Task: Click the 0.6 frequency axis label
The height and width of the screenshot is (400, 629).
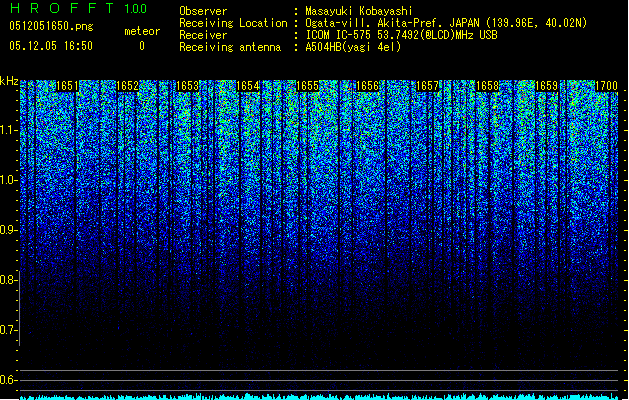Action: (9, 380)
